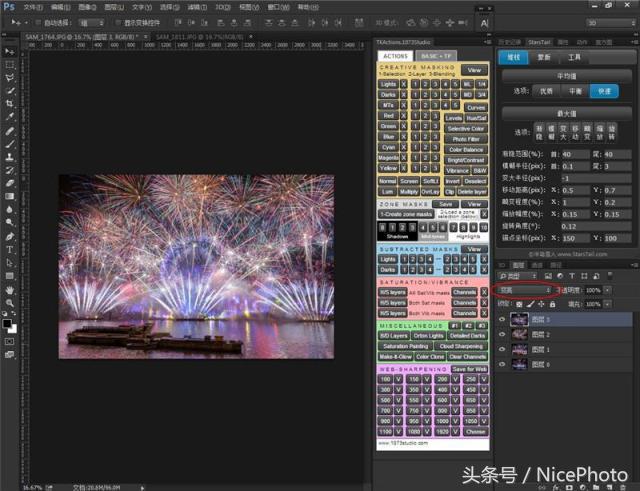Screen dimensions: 640x491
Task: Click the foreground color swatch
Action: [x=7, y=323]
